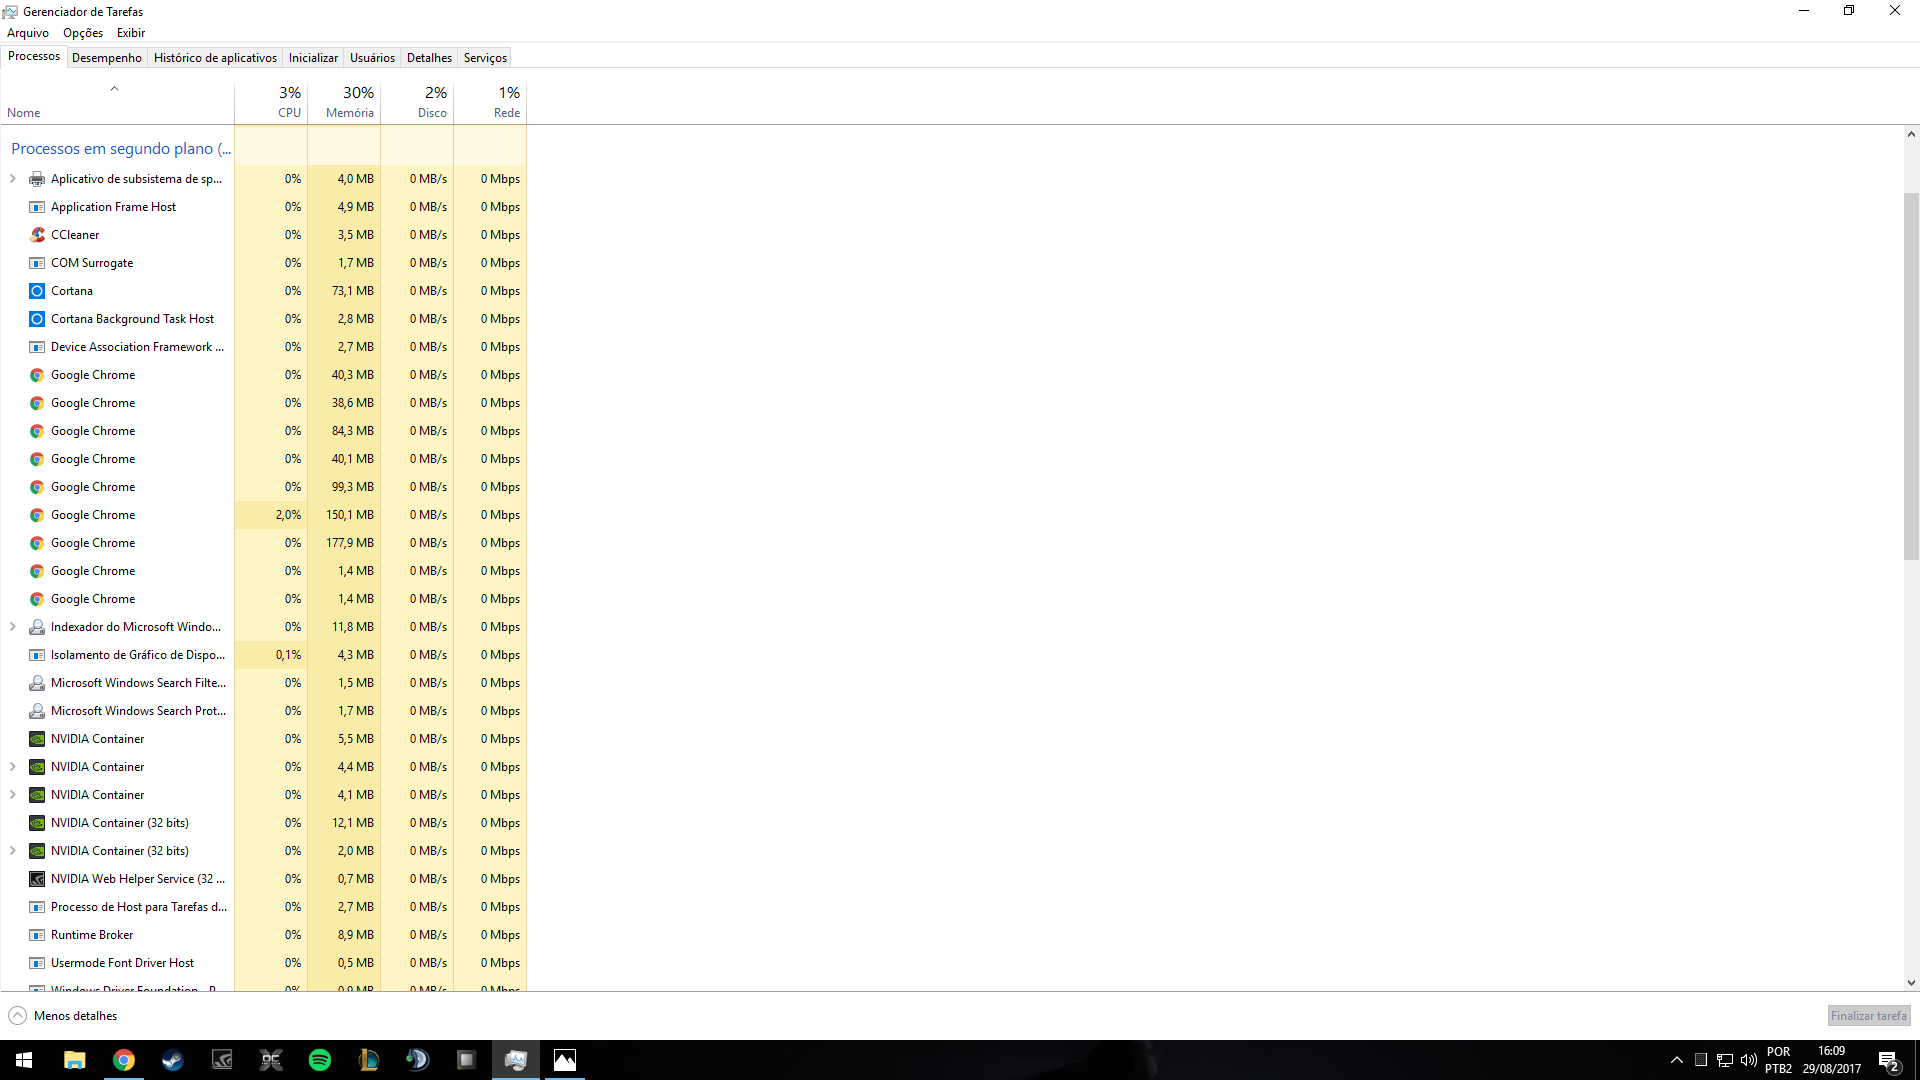
Task: Open the volume control in system tray
Action: pyautogui.click(x=1749, y=1060)
